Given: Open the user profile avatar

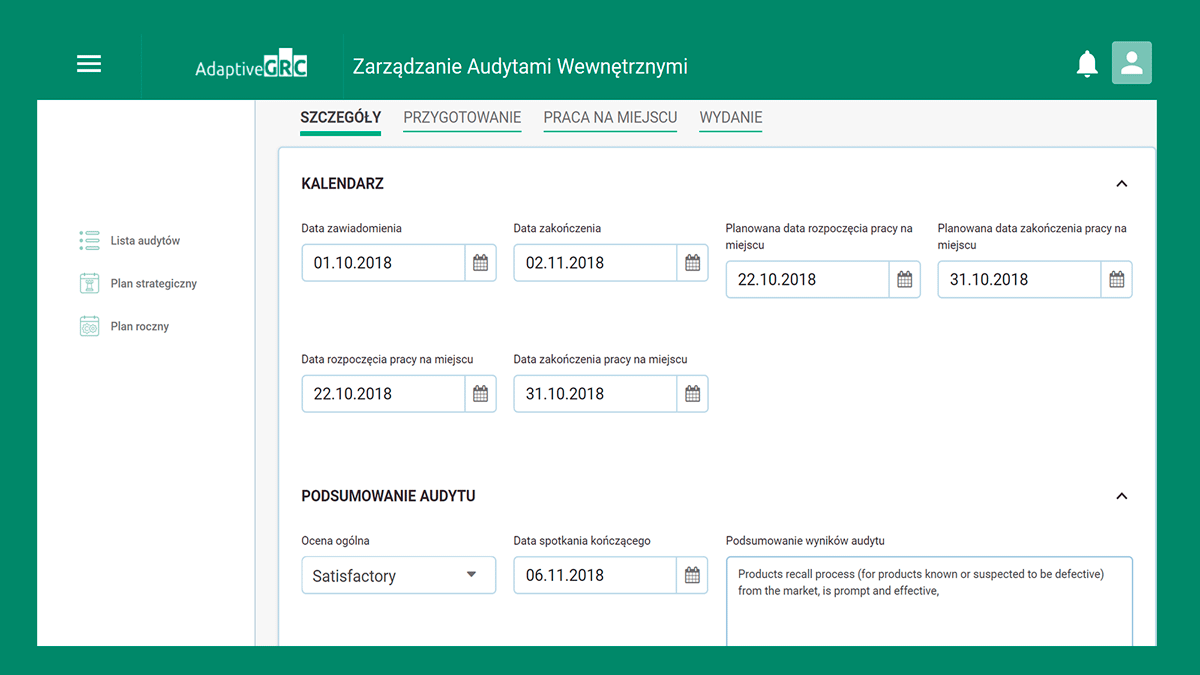Looking at the screenshot, I should [1132, 63].
